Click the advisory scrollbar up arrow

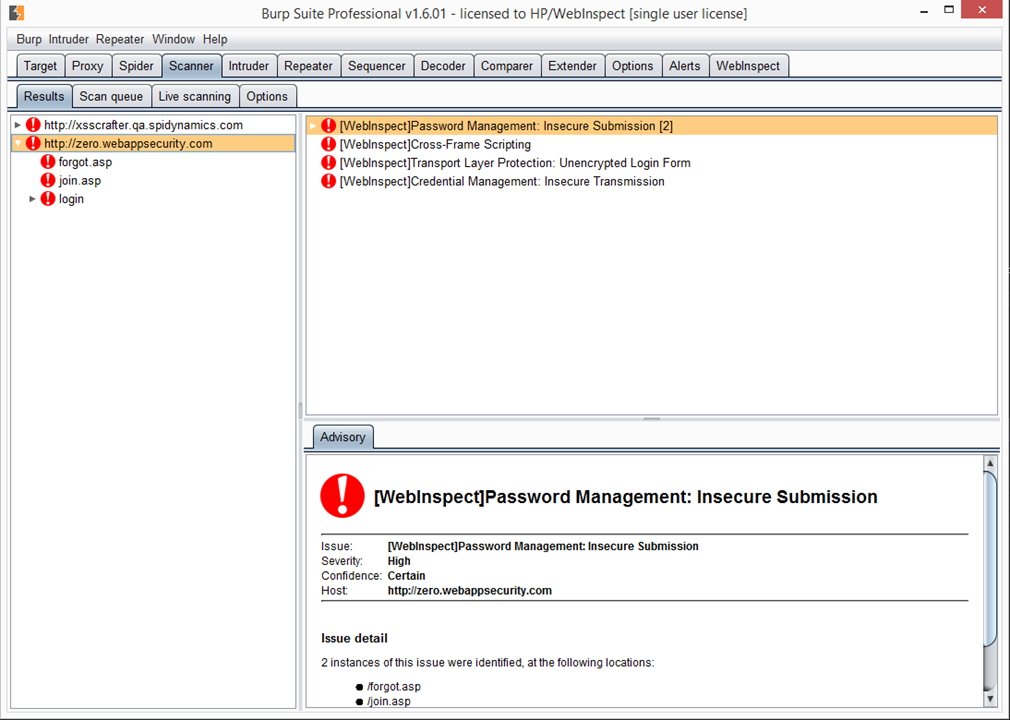coord(990,463)
